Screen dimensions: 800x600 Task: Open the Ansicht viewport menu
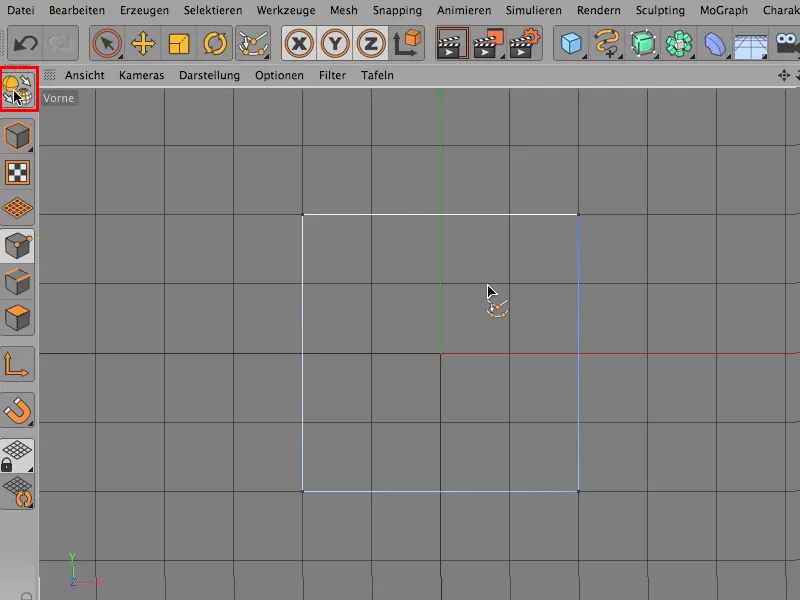click(85, 74)
